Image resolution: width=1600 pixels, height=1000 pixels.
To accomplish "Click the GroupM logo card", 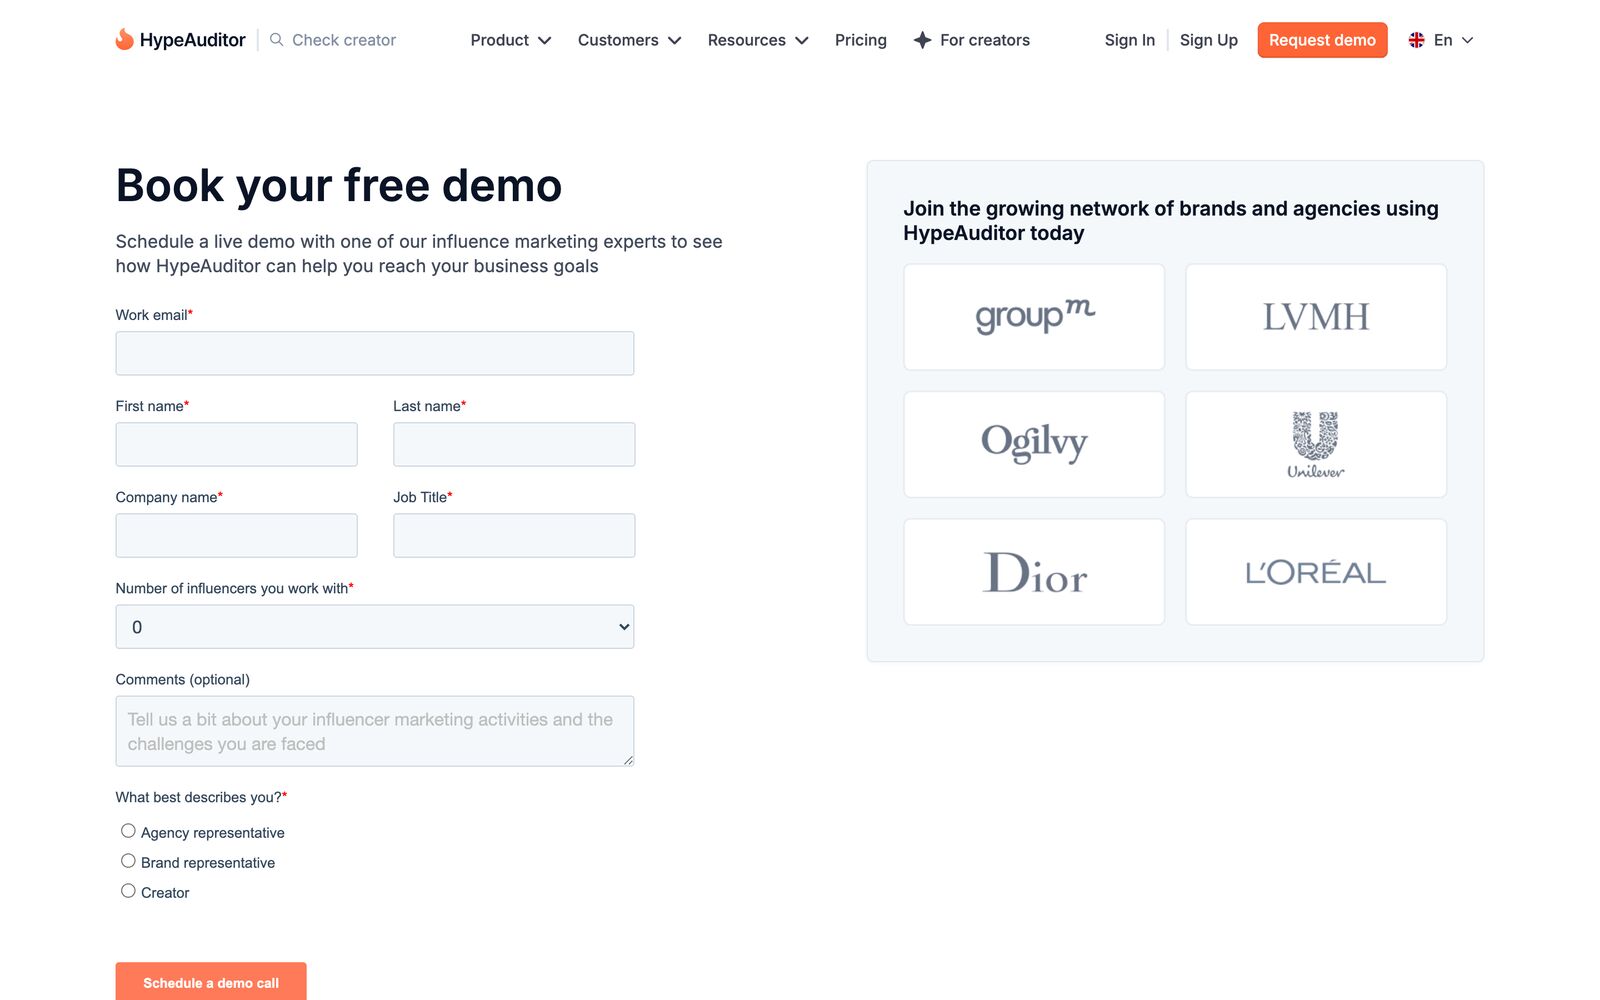I will tap(1034, 317).
